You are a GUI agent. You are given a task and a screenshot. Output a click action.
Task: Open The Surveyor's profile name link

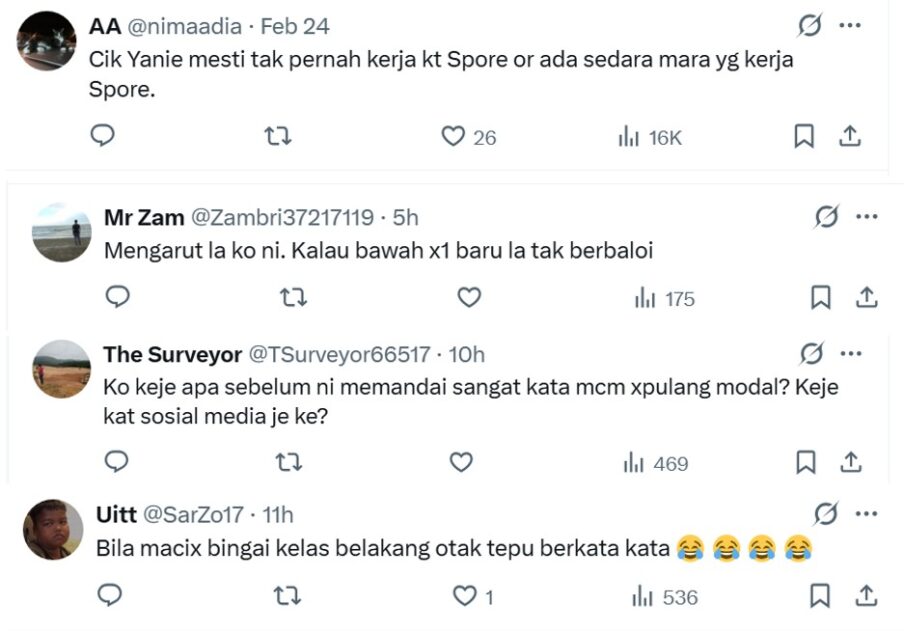click(x=172, y=354)
